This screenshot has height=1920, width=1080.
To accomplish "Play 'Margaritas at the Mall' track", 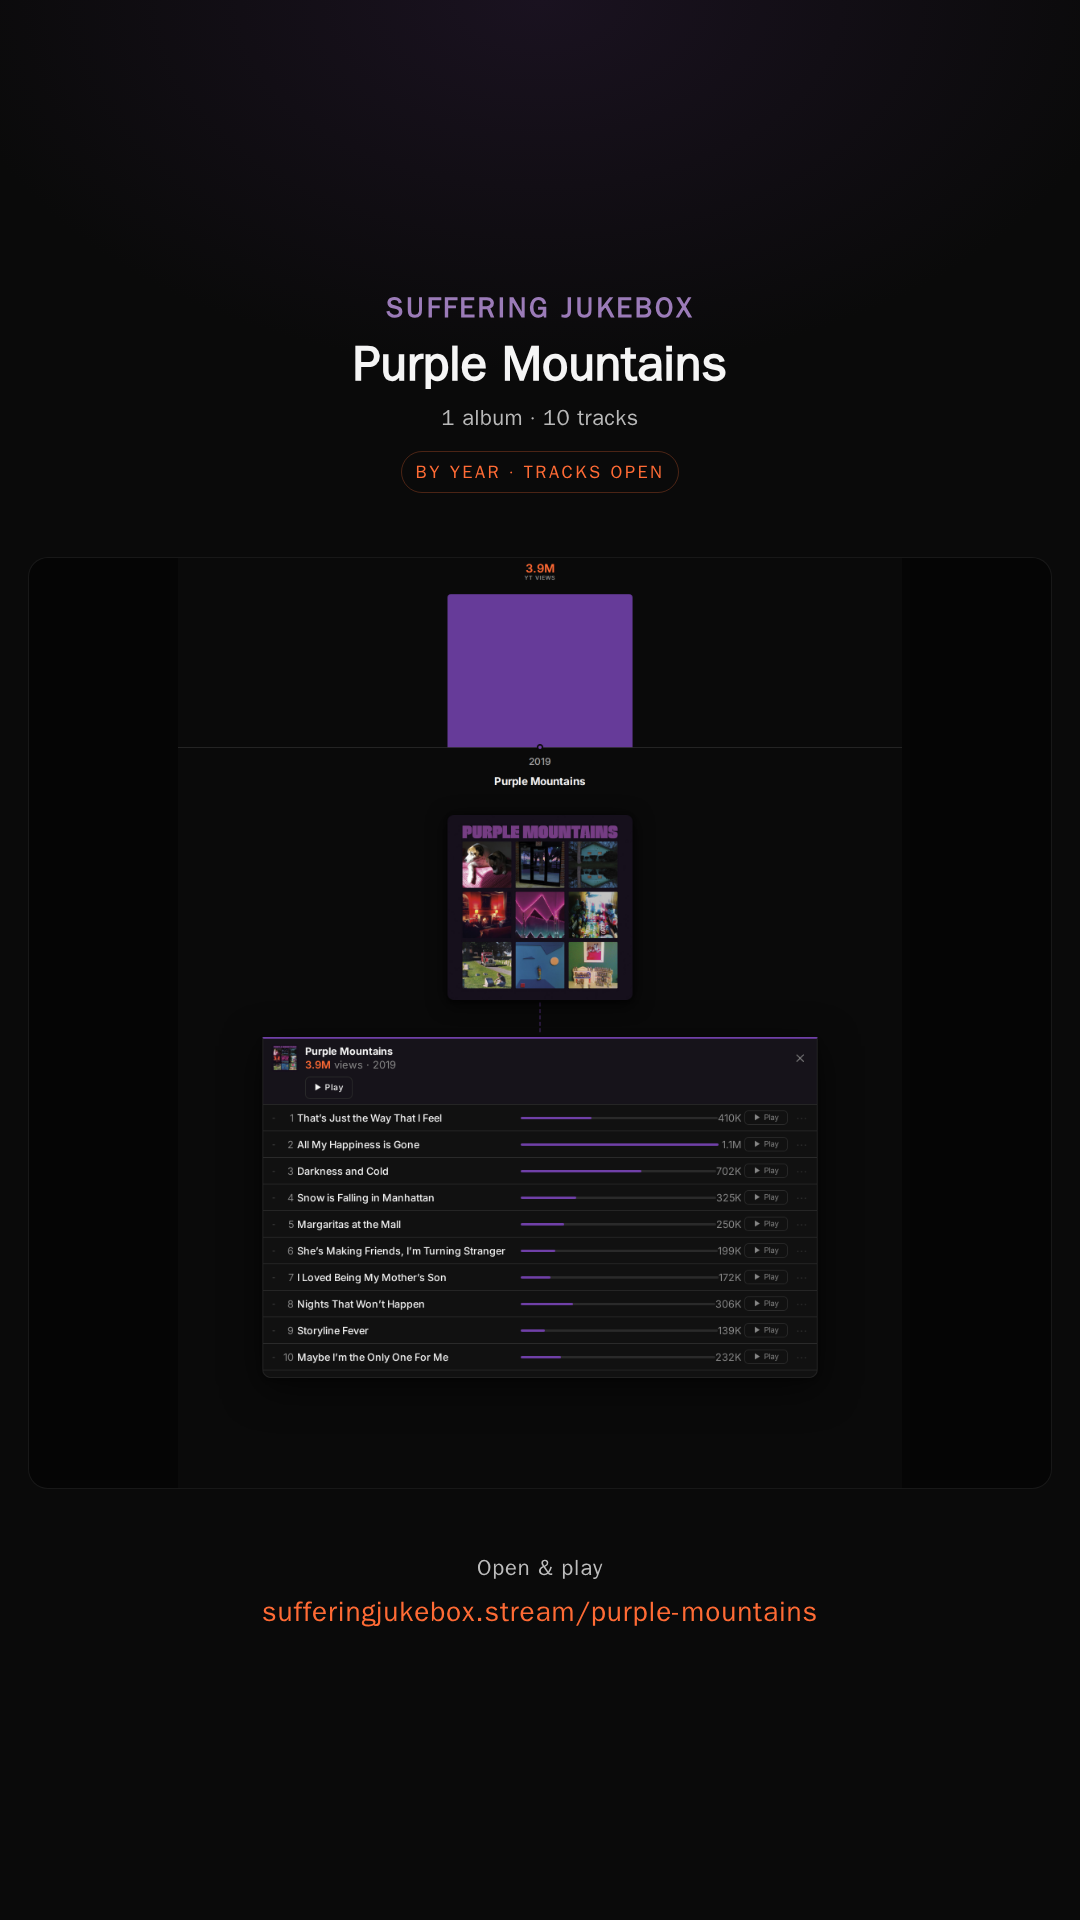I will tap(766, 1224).
